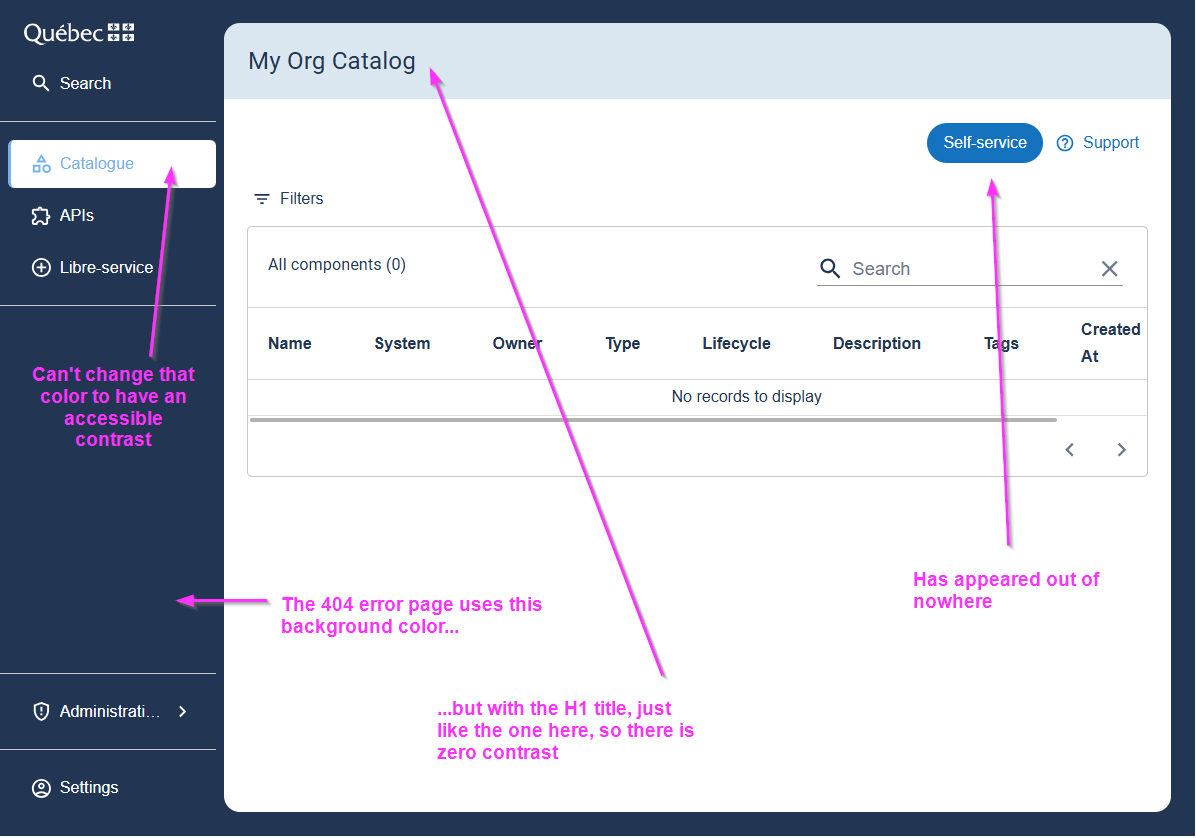
Task: Click the table search field
Action: pyautogui.click(x=965, y=269)
